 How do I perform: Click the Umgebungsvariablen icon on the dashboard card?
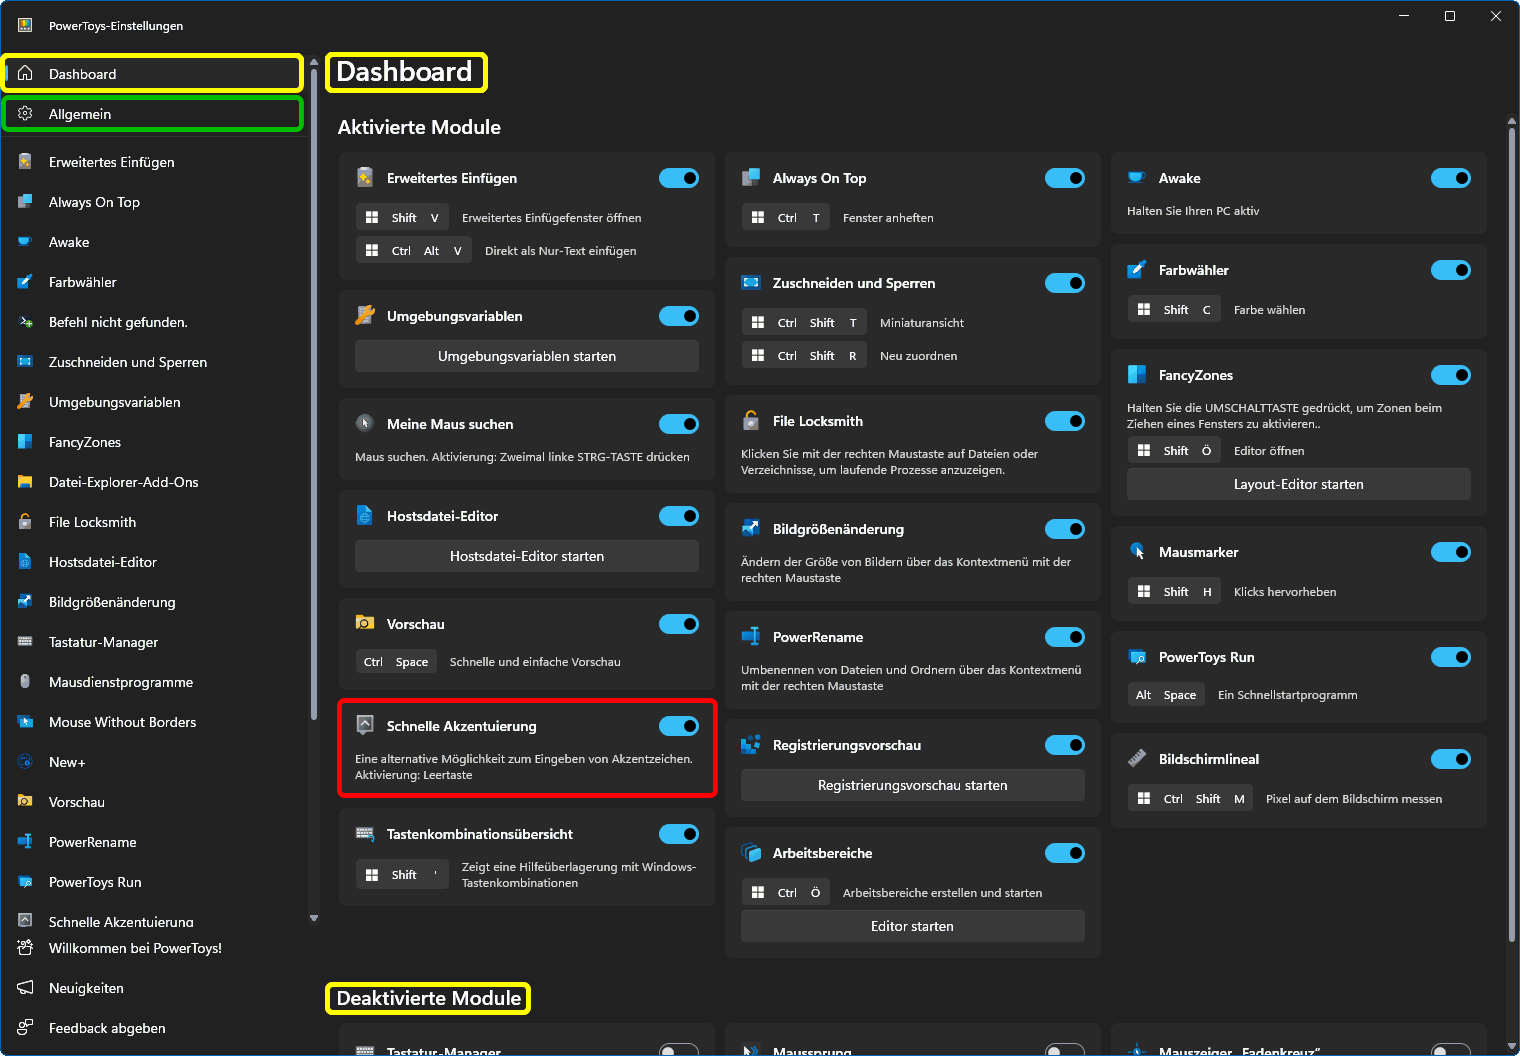point(365,316)
